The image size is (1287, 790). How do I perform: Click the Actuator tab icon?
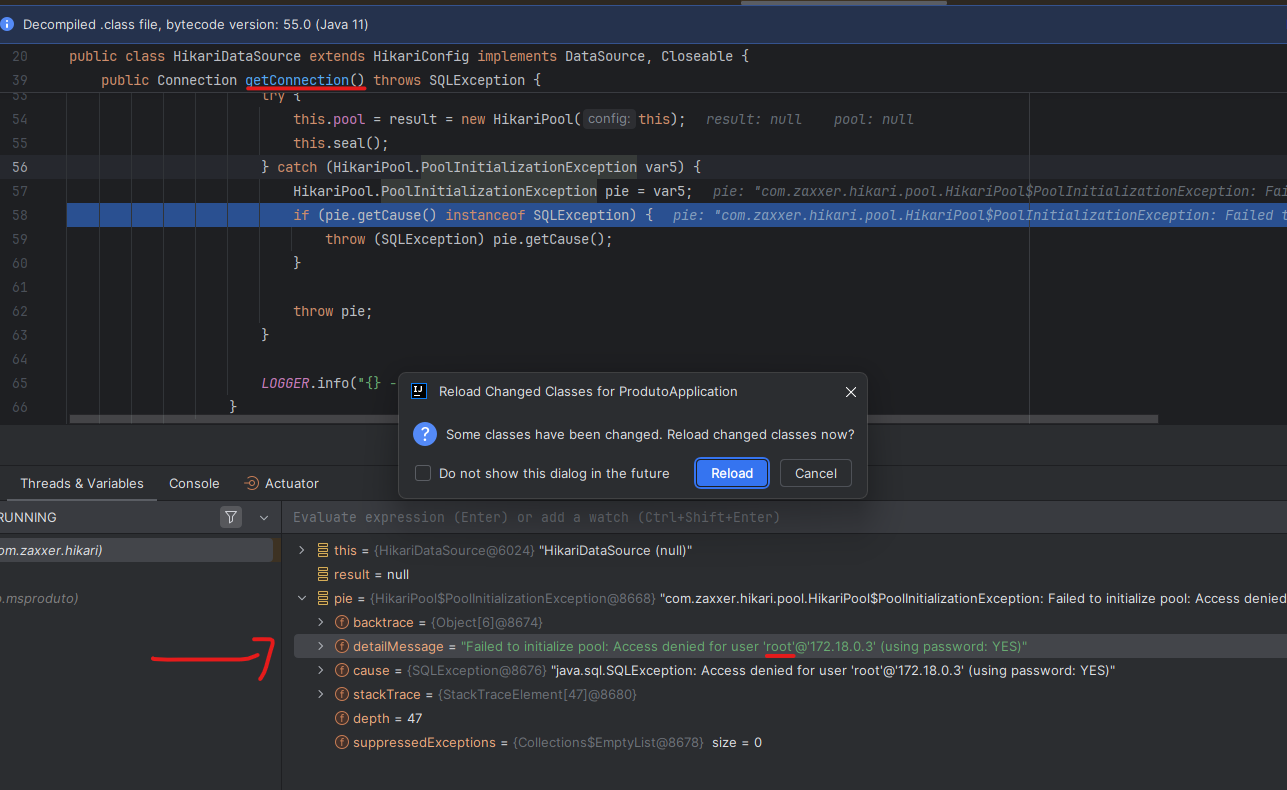(252, 483)
